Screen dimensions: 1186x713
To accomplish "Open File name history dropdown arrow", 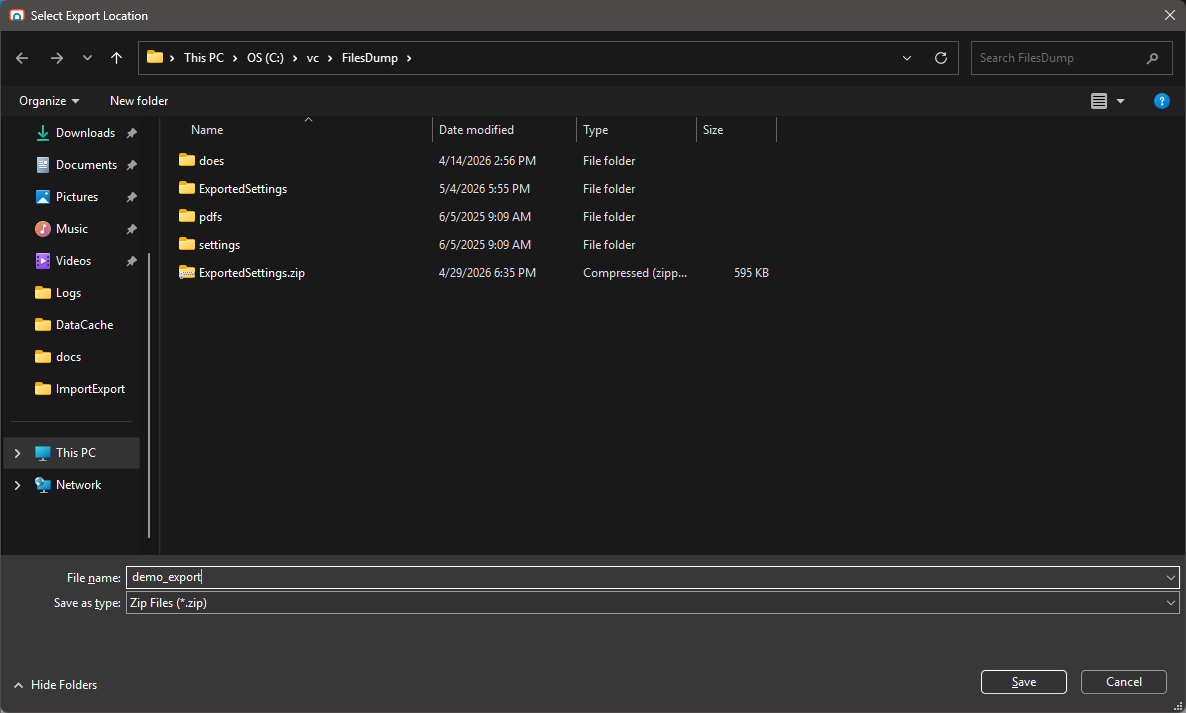I will click(1171, 578).
